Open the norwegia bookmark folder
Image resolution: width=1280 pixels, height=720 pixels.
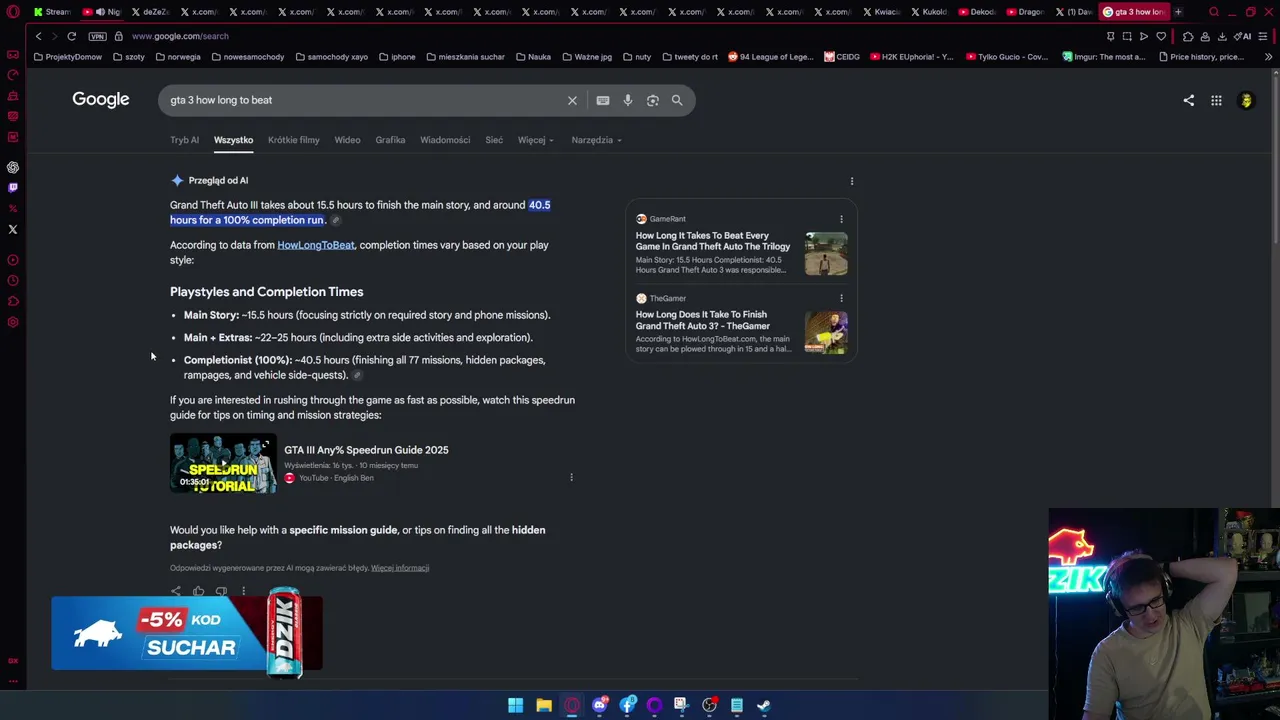[x=177, y=57]
